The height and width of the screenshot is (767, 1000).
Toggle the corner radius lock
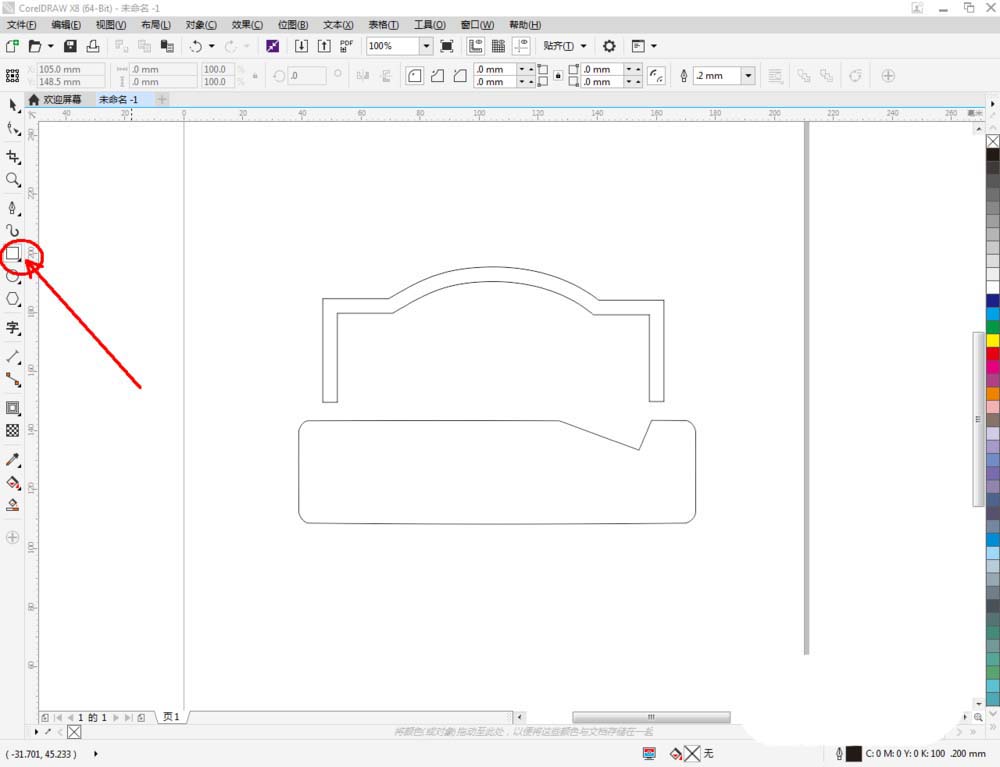558,75
